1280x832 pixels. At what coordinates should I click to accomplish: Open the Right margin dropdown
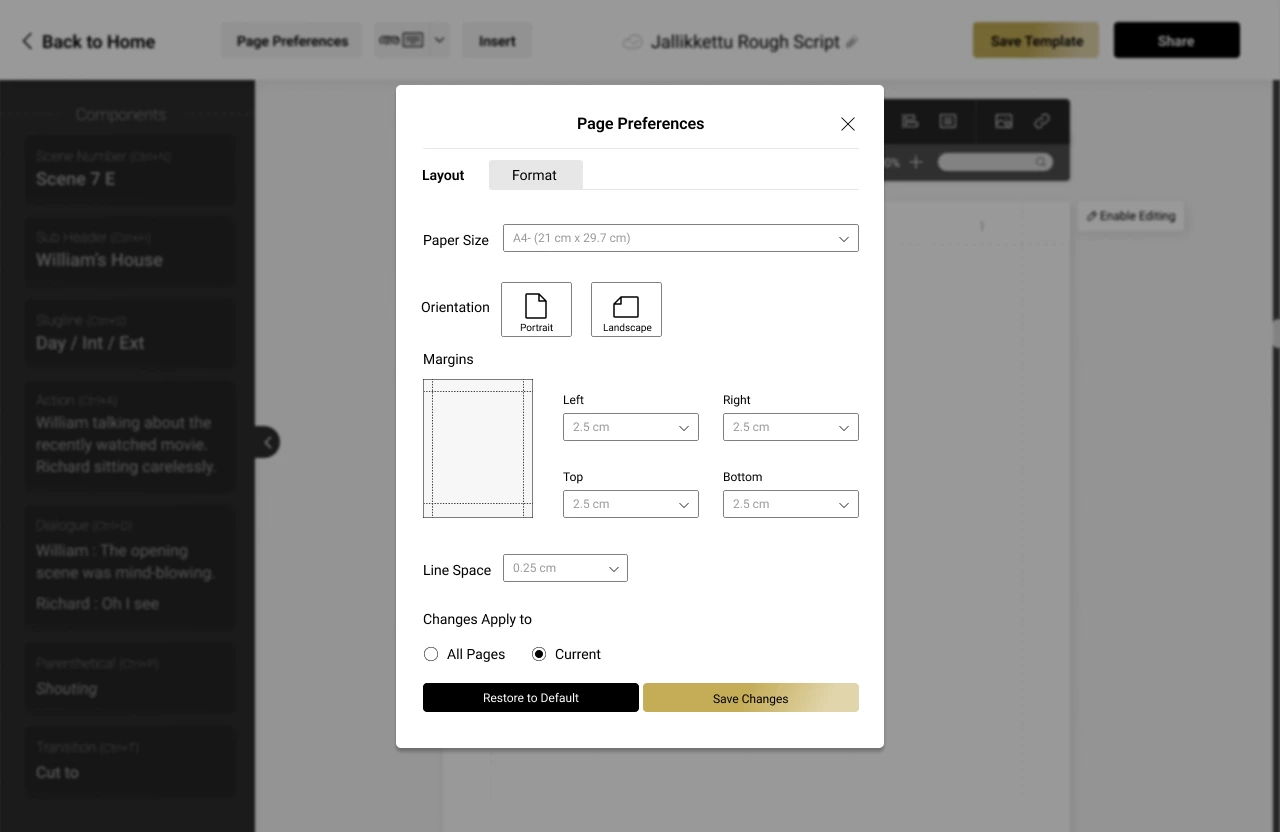(x=790, y=427)
